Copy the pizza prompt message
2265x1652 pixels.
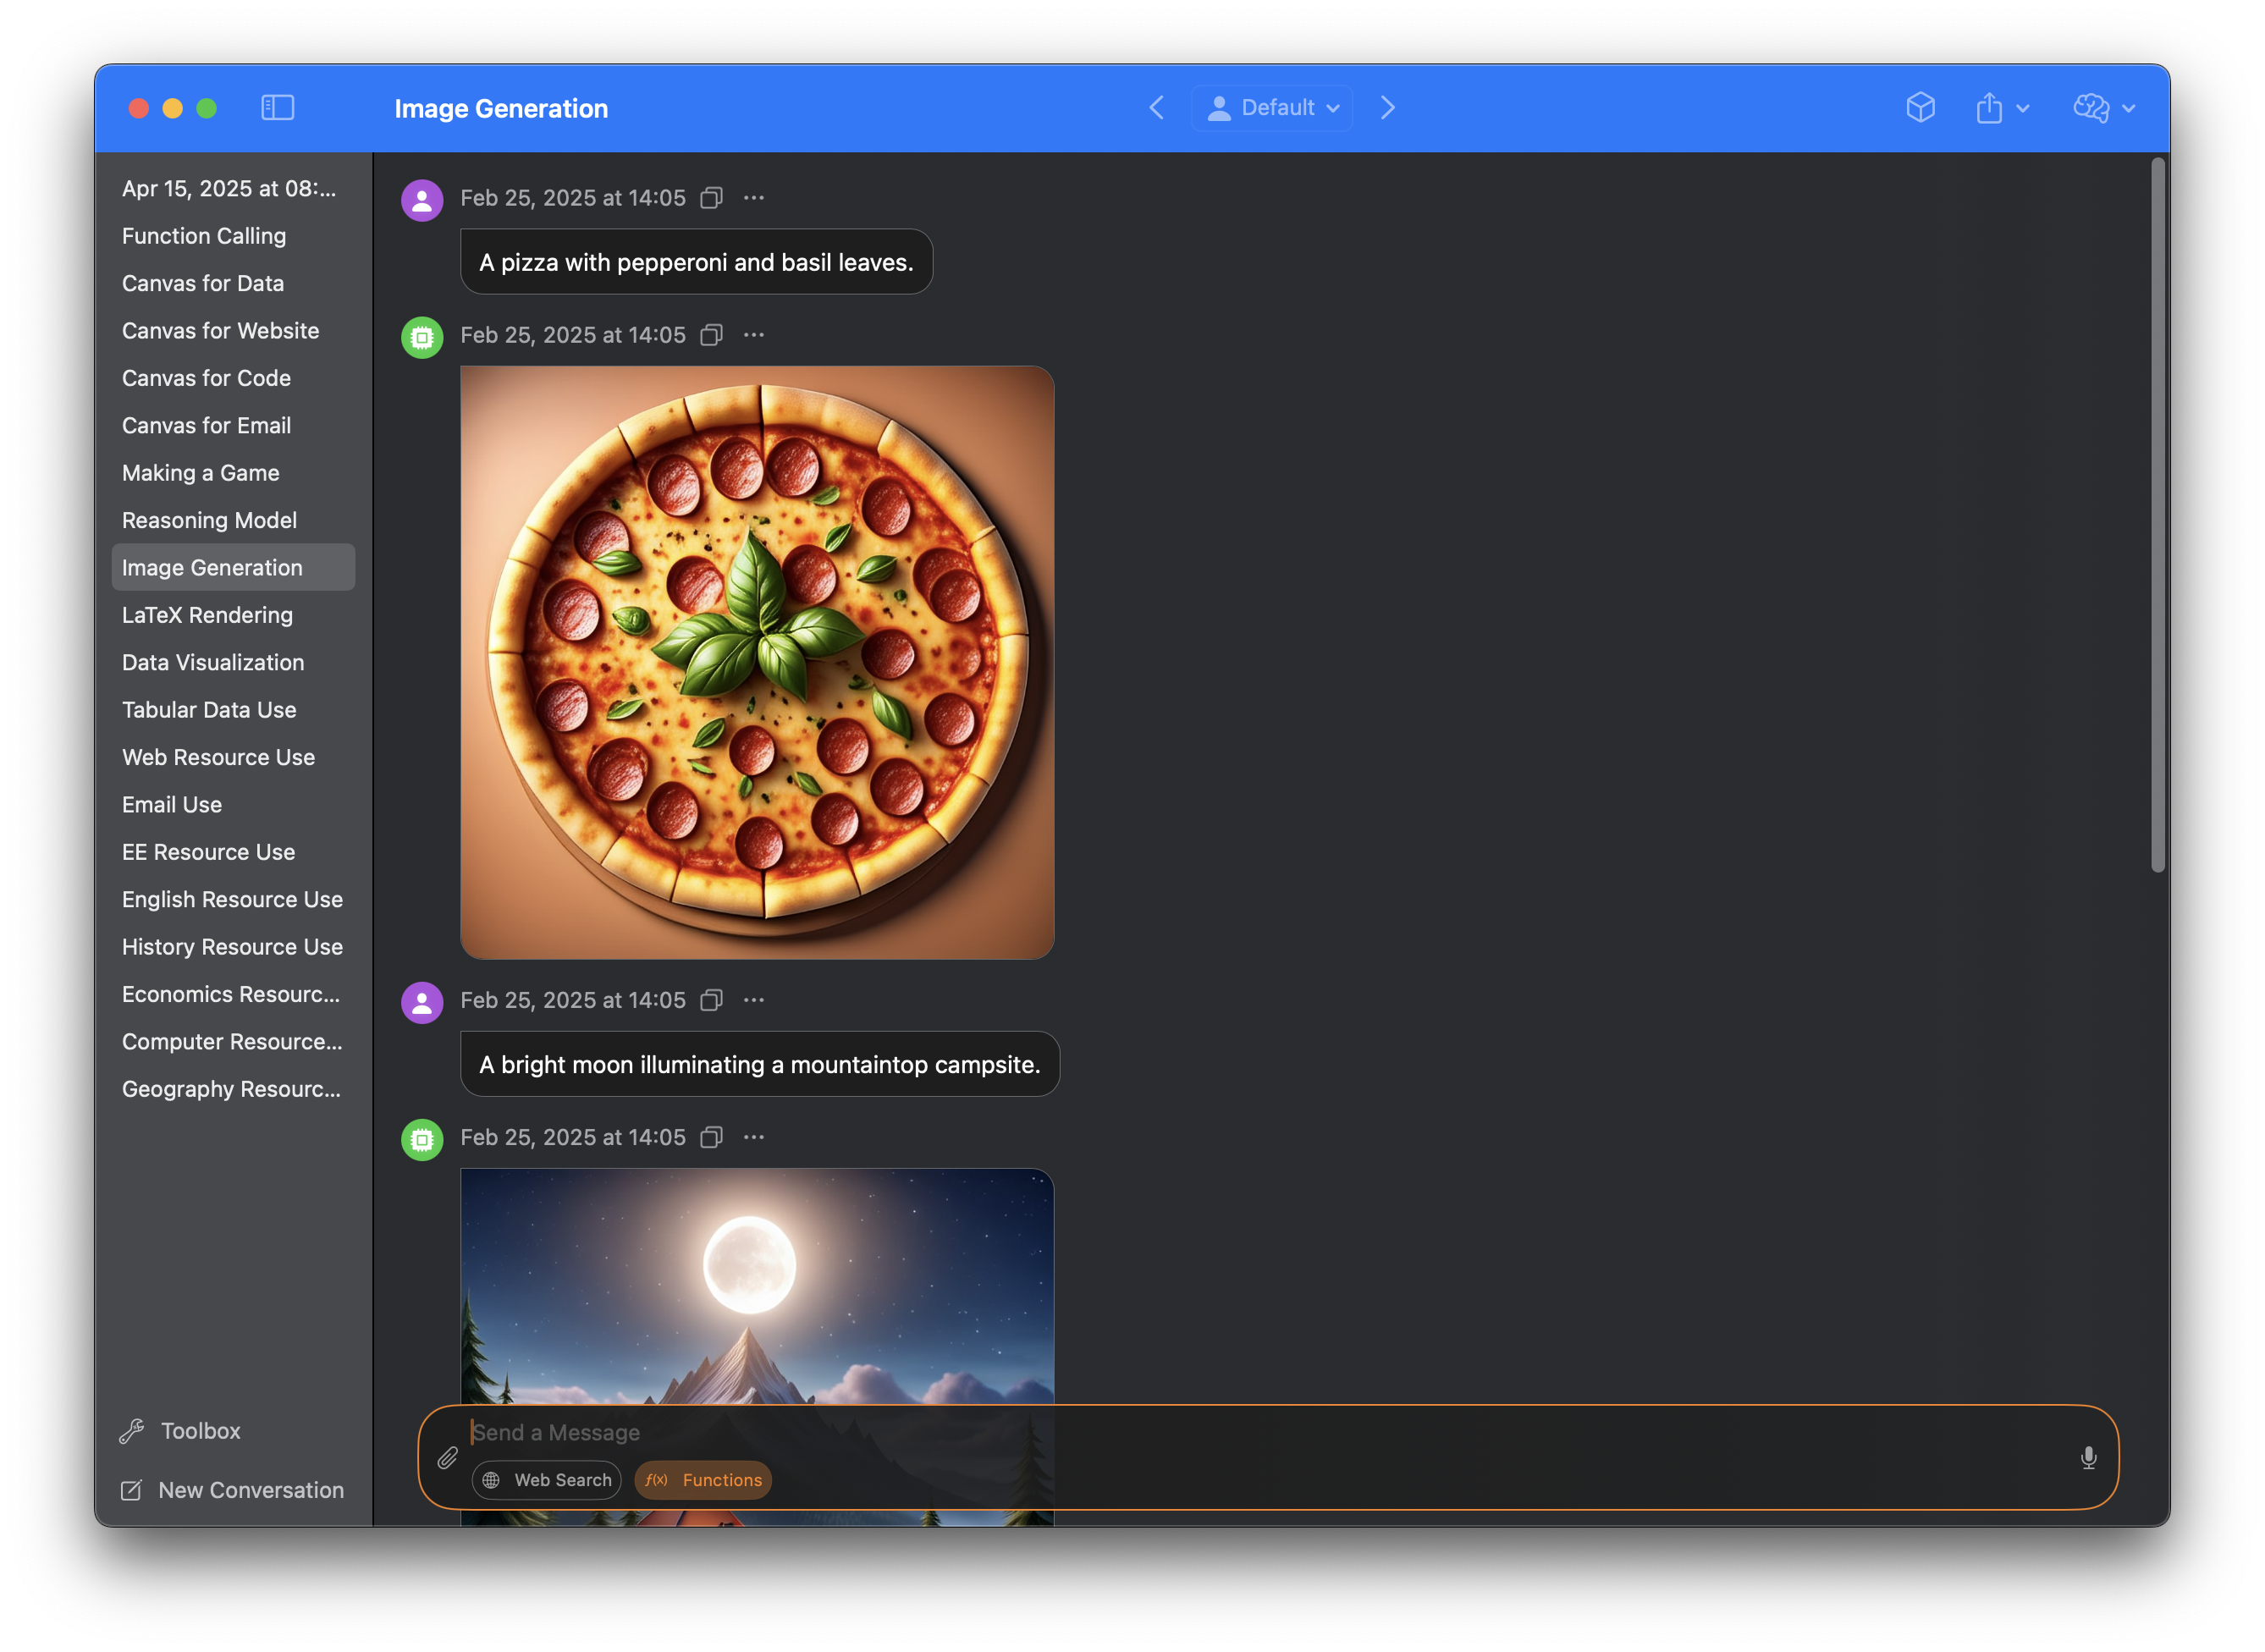click(x=711, y=198)
